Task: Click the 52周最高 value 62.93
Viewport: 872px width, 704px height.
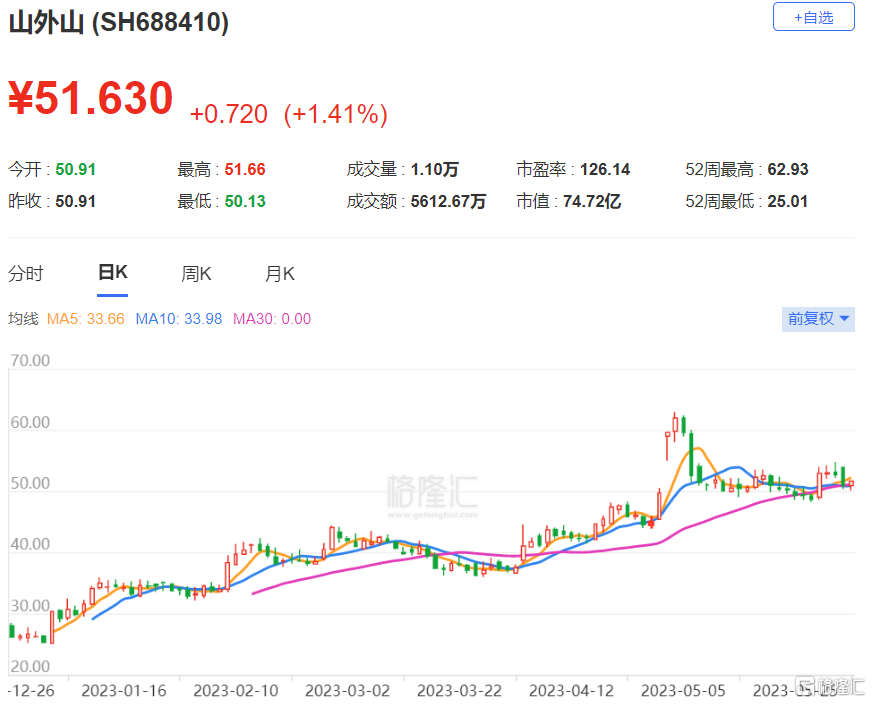Action: point(787,170)
